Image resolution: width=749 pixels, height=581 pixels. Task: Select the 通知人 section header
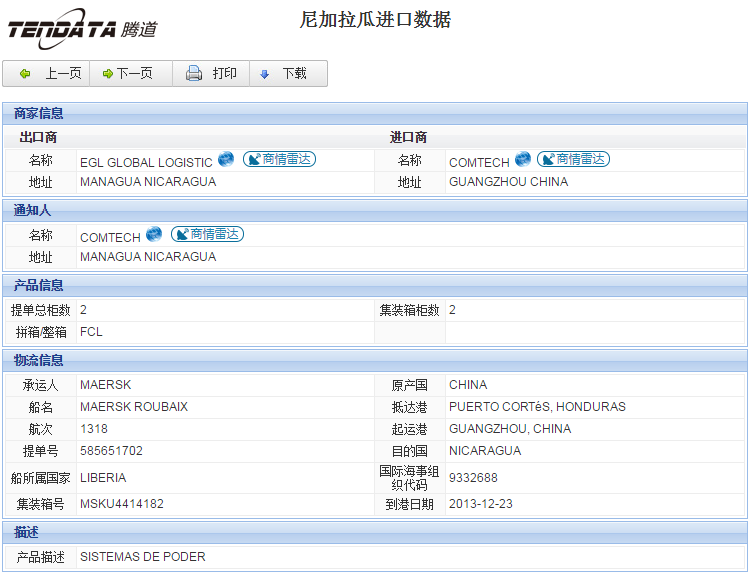(x=33, y=211)
